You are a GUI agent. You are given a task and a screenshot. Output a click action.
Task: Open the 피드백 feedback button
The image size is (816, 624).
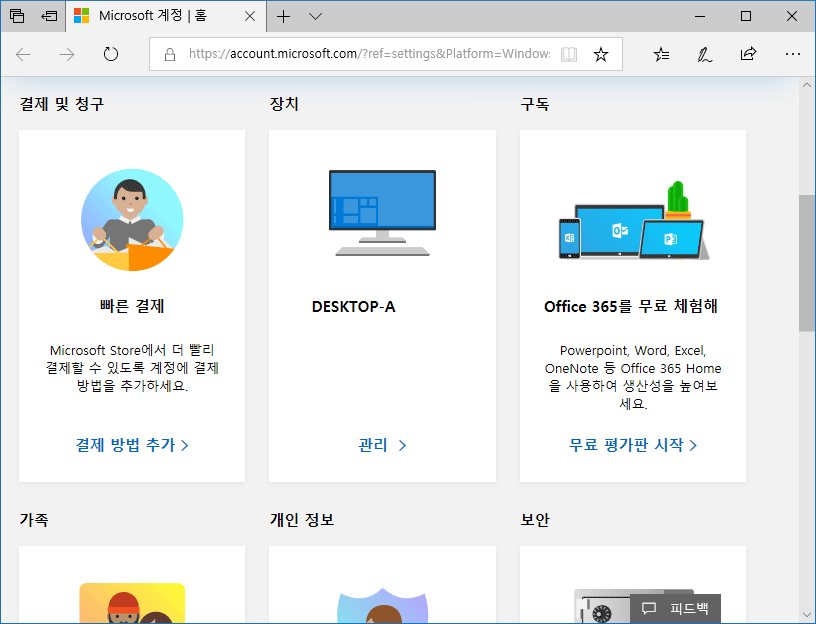click(675, 608)
